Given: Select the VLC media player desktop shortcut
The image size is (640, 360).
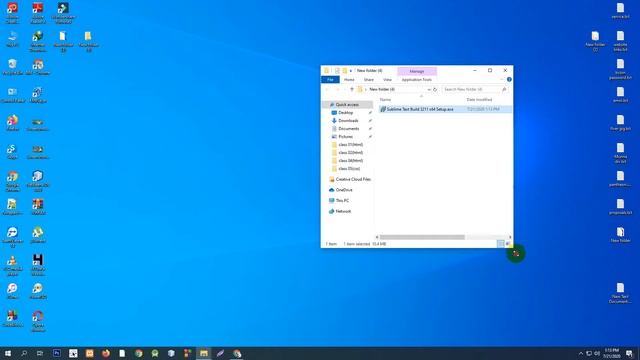Looking at the screenshot, I should (13, 265).
